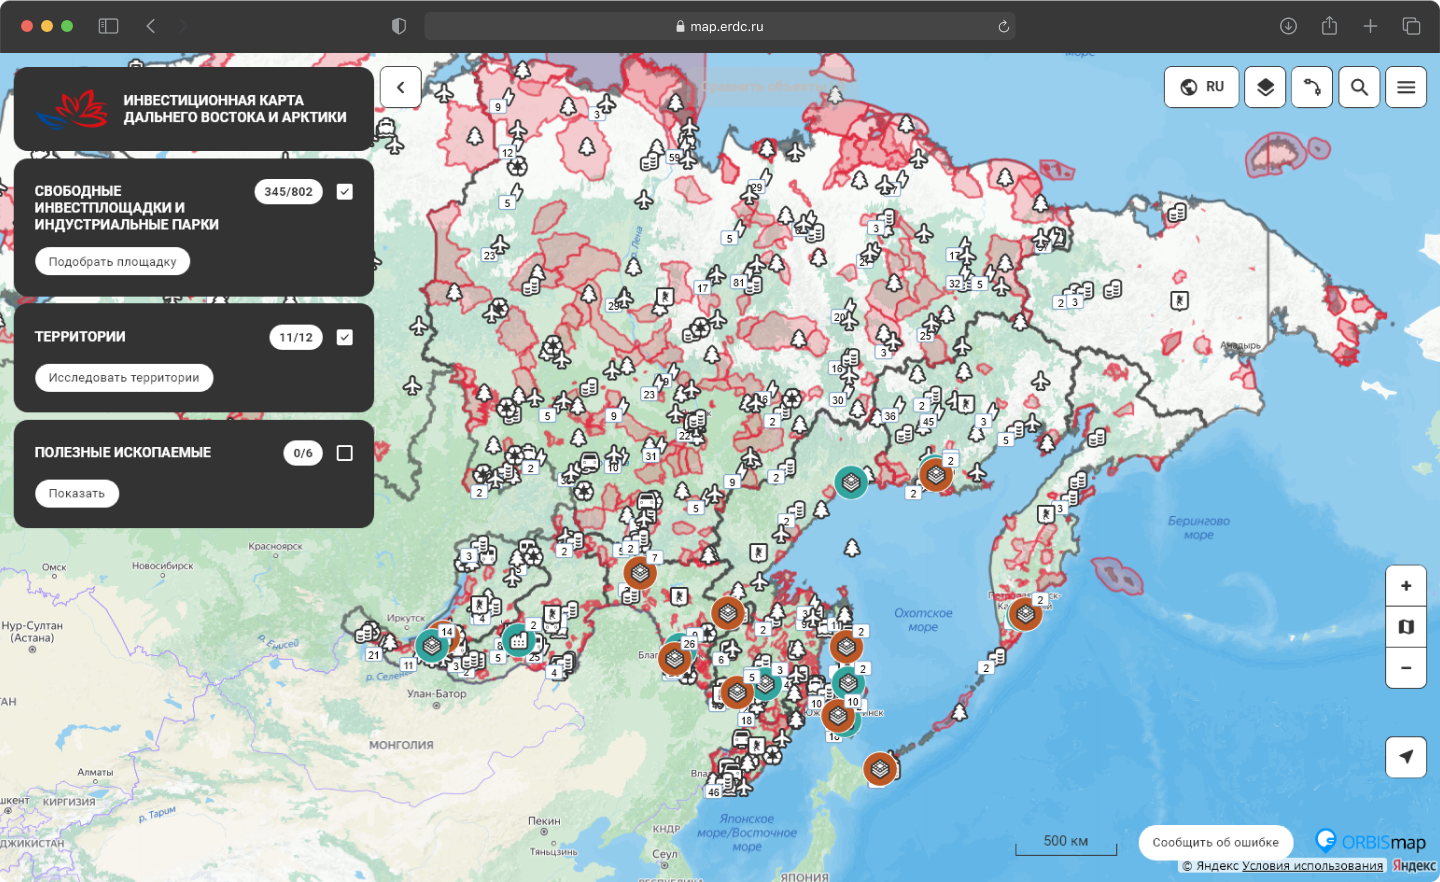This screenshot has height=882, width=1440.
Task: Click the teal building marker near Ulan-Bator
Action: [x=518, y=640]
